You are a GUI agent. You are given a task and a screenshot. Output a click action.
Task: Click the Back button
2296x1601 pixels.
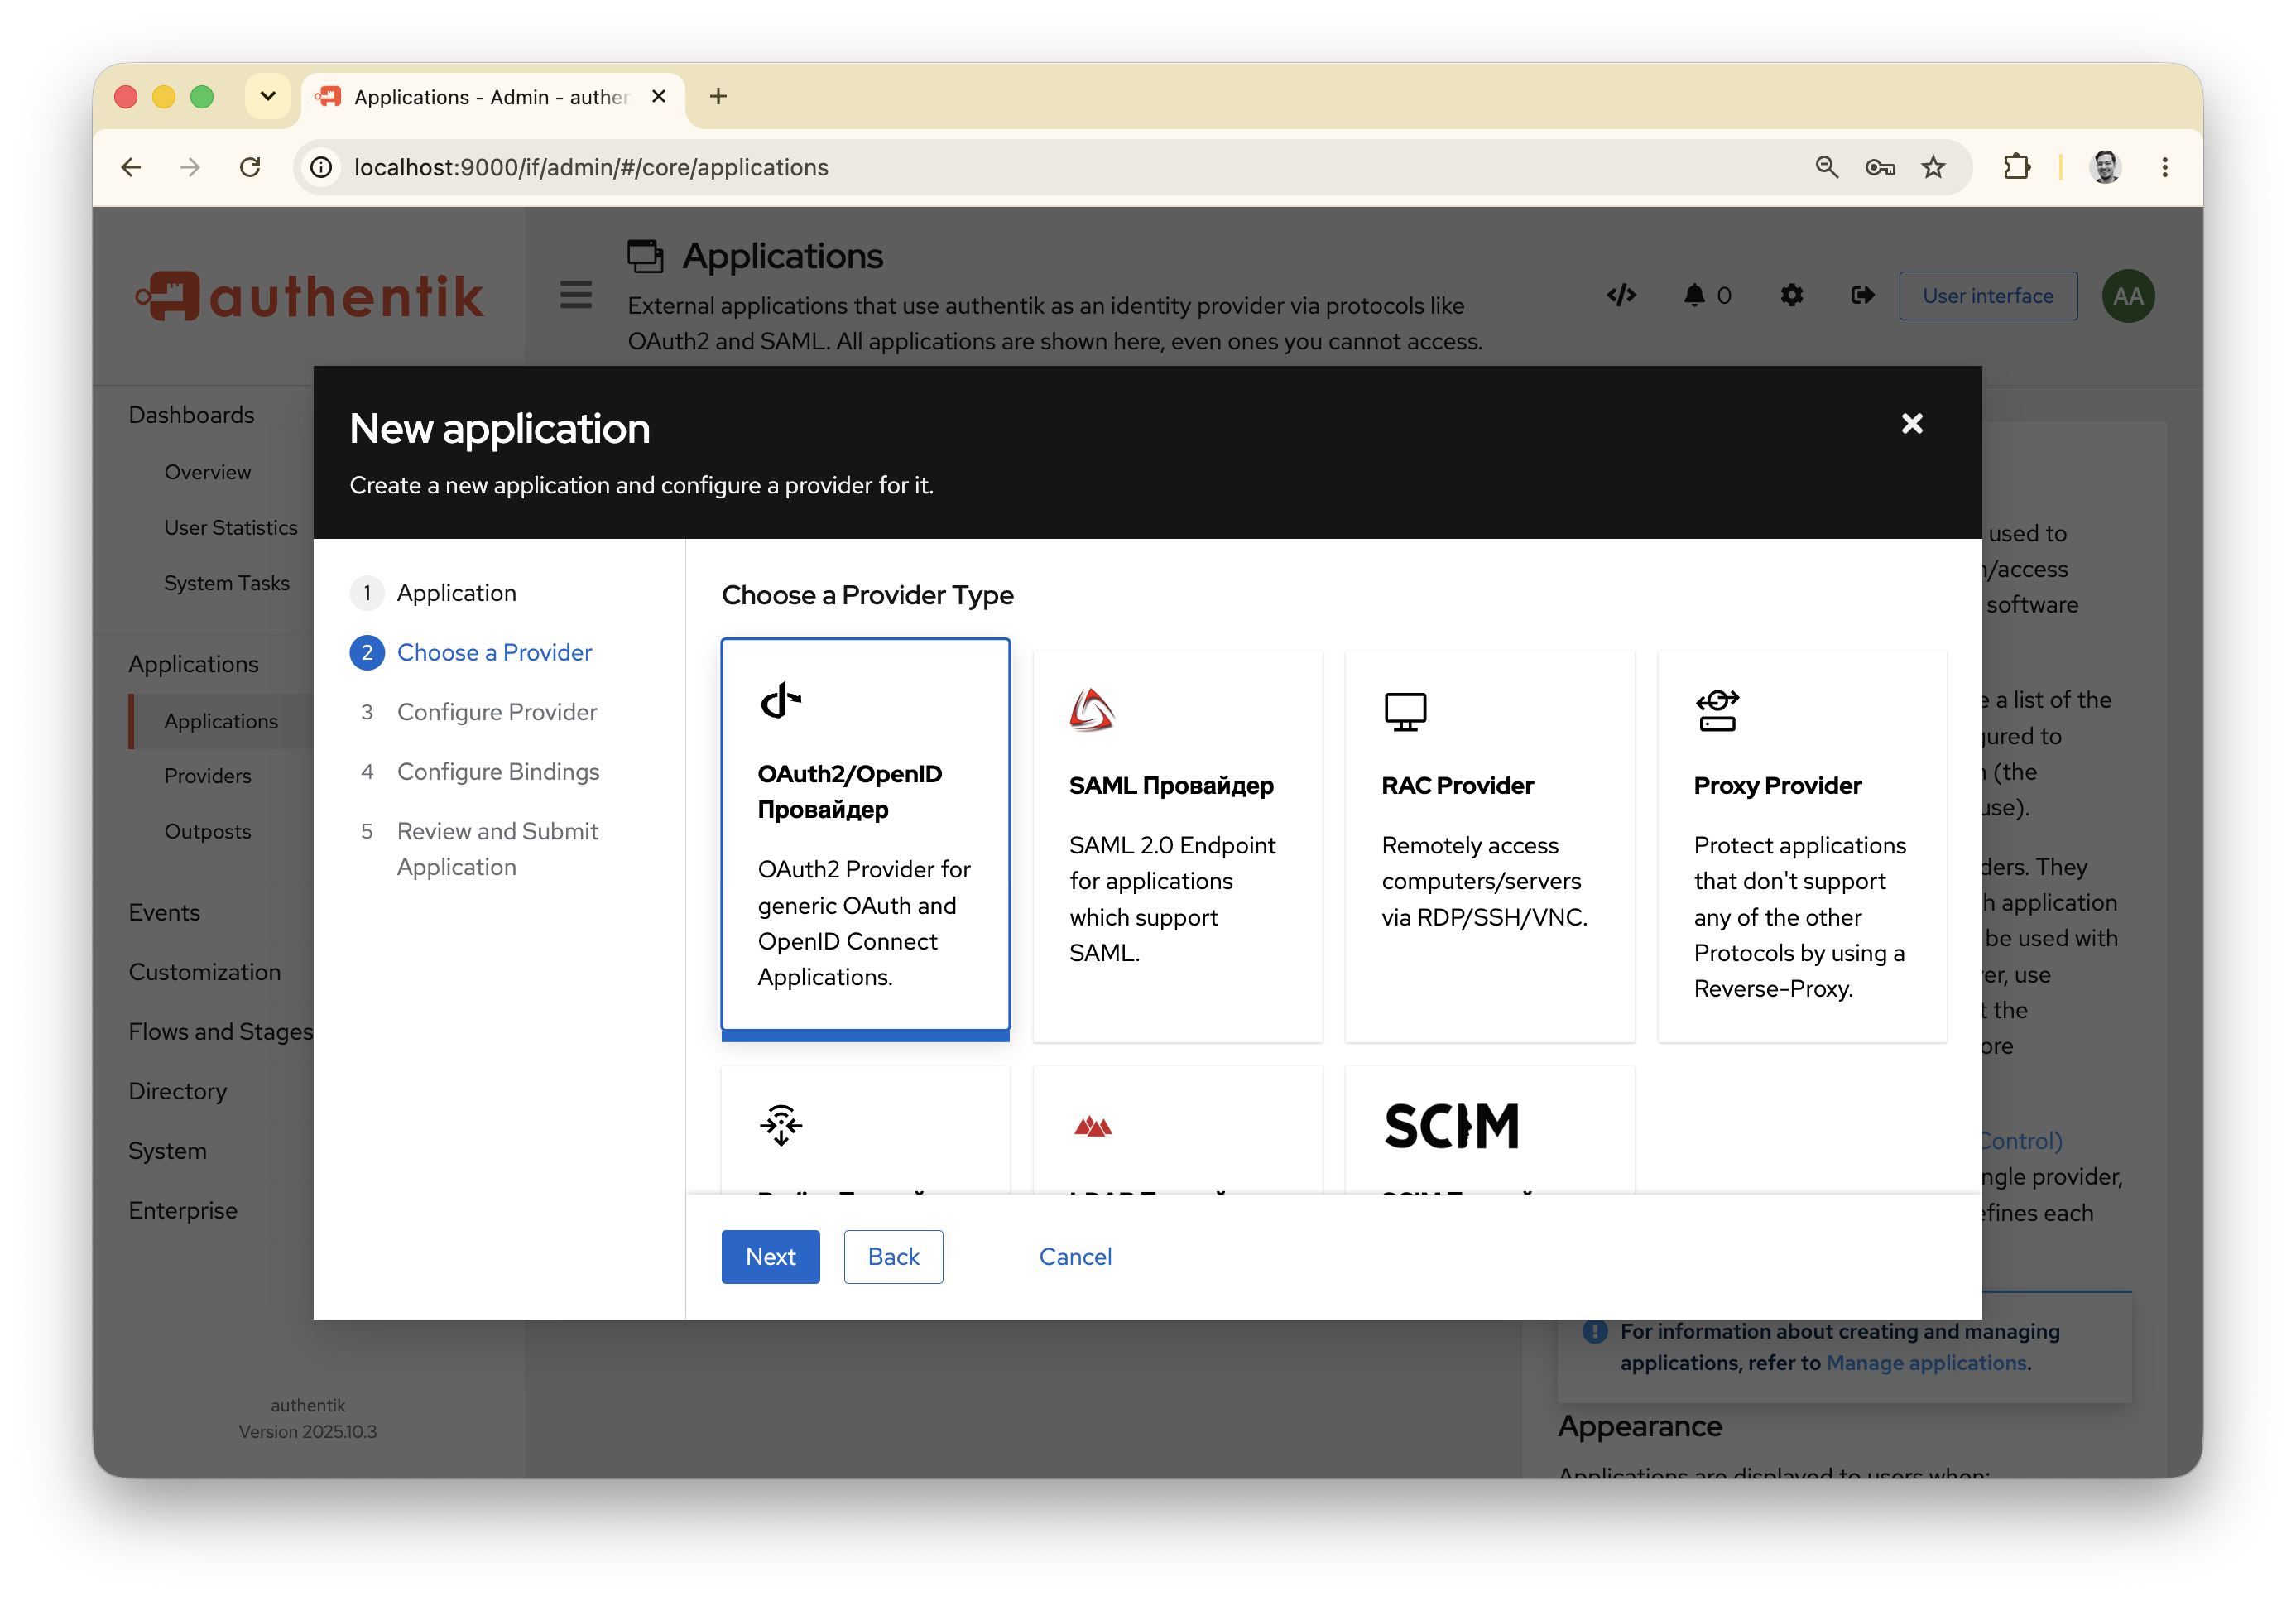point(893,1256)
